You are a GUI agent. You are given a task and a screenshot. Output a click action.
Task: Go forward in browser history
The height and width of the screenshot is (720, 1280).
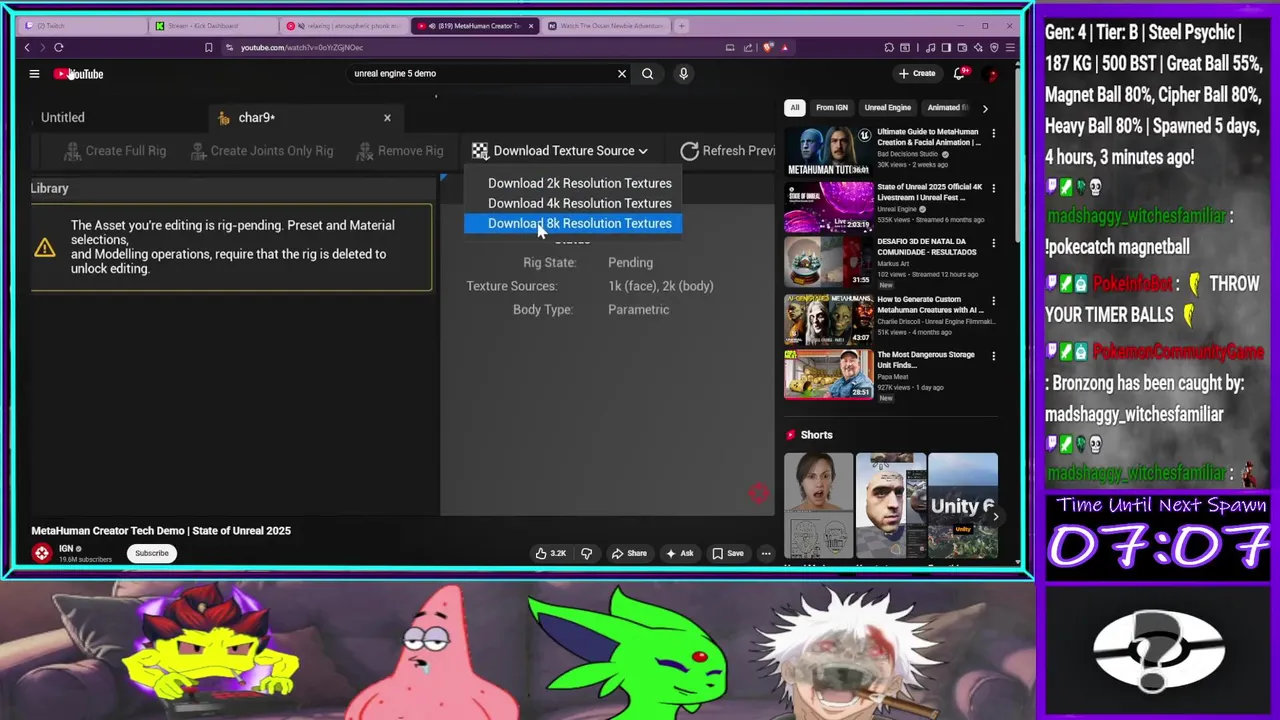tap(42, 47)
